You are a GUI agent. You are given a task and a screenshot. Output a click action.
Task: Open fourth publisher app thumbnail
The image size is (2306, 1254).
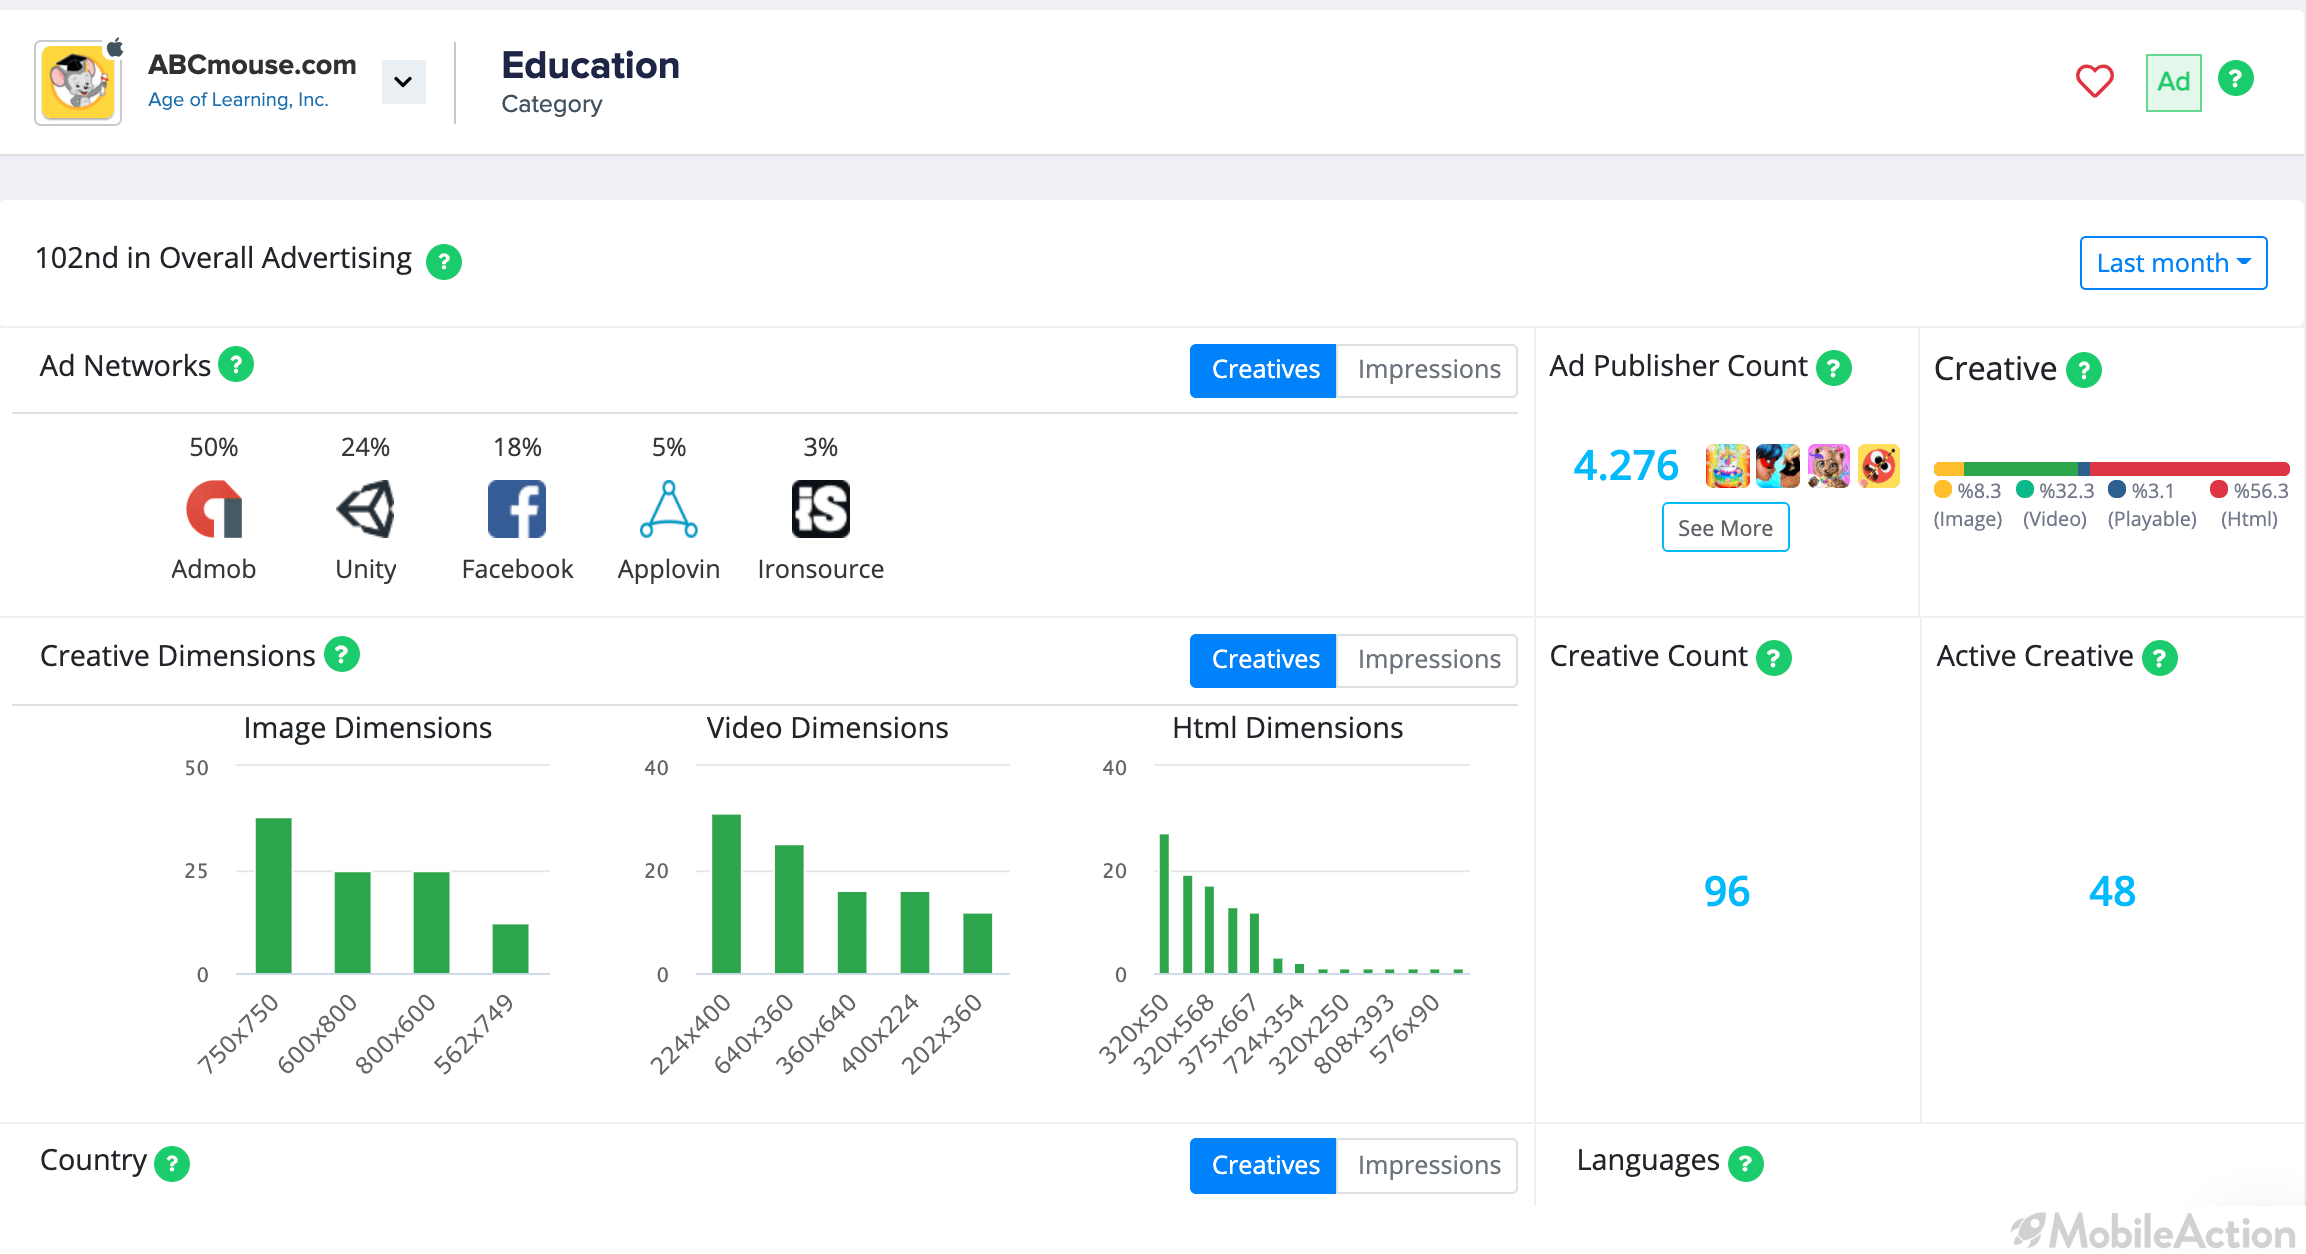pyautogui.click(x=1879, y=466)
